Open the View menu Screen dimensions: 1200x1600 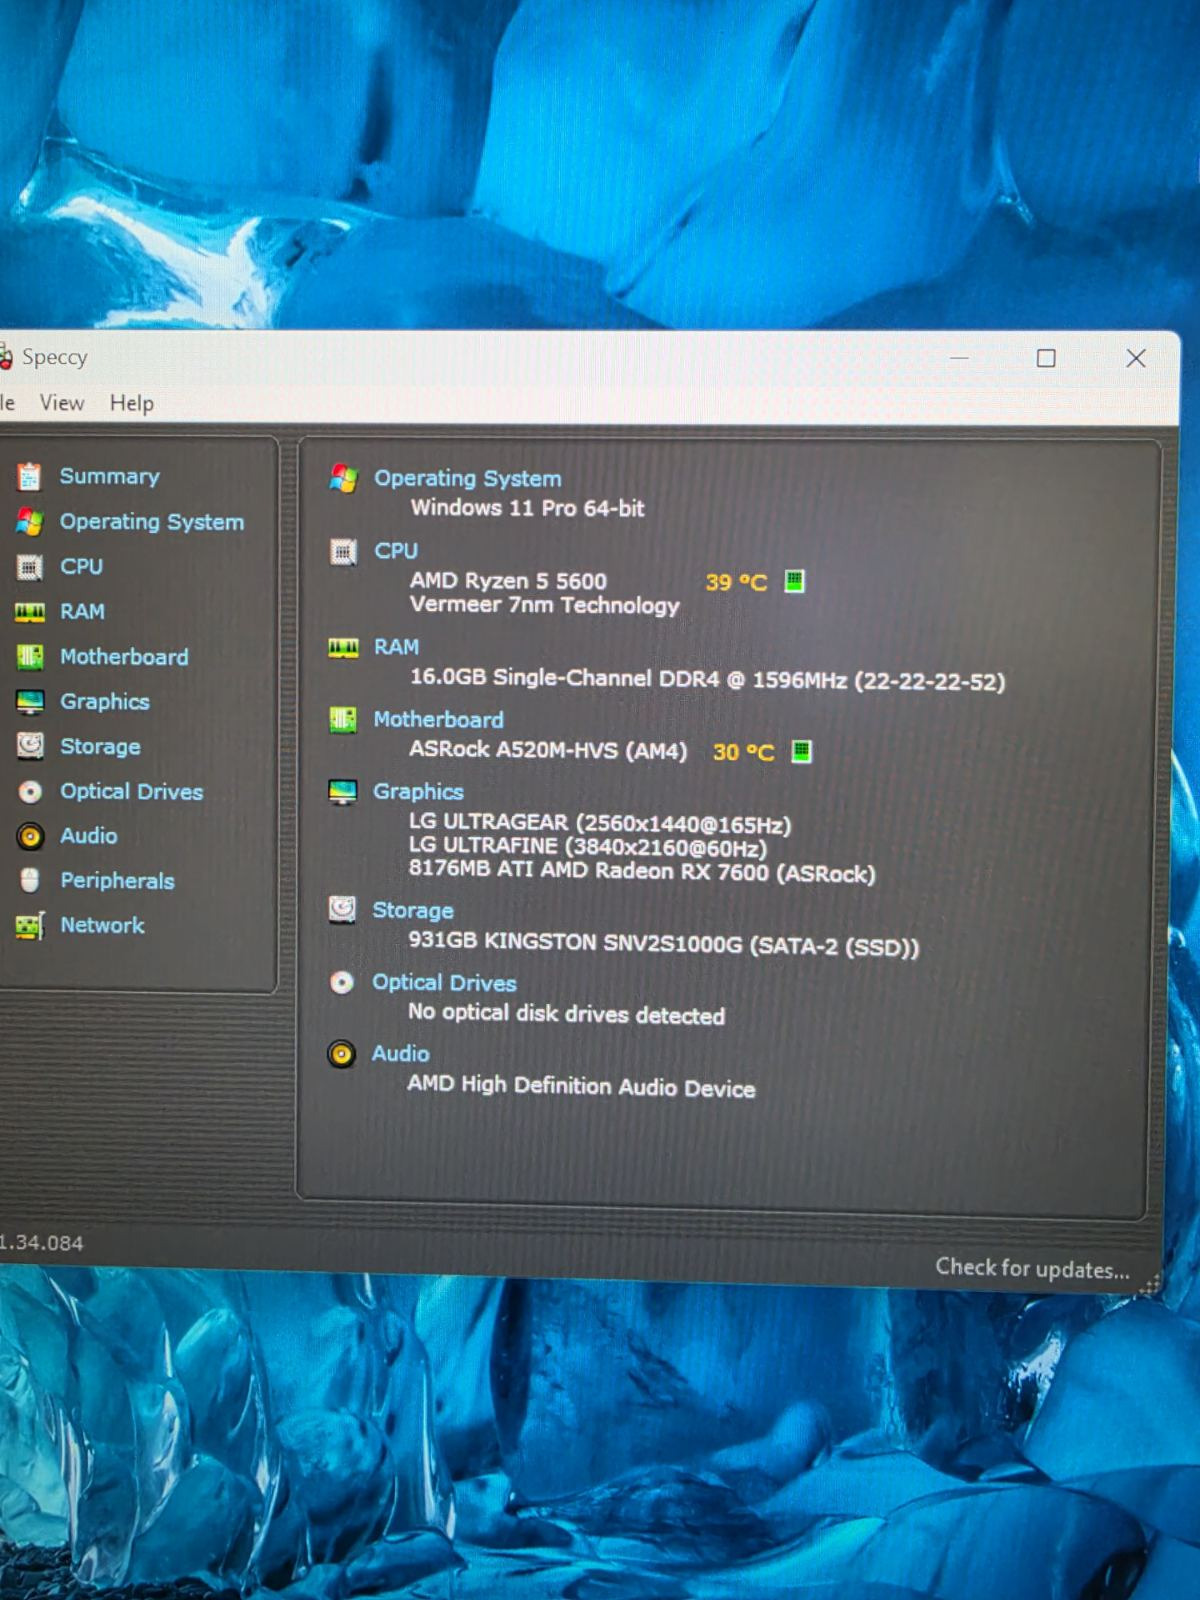tap(62, 403)
